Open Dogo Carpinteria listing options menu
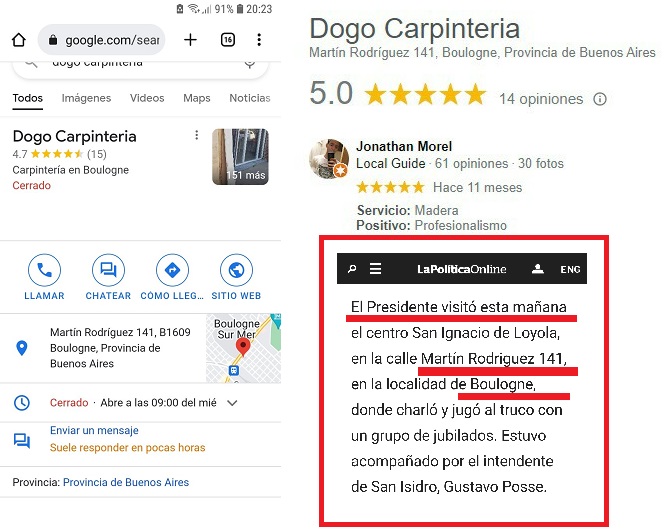The height and width of the screenshot is (530, 666). tap(196, 135)
